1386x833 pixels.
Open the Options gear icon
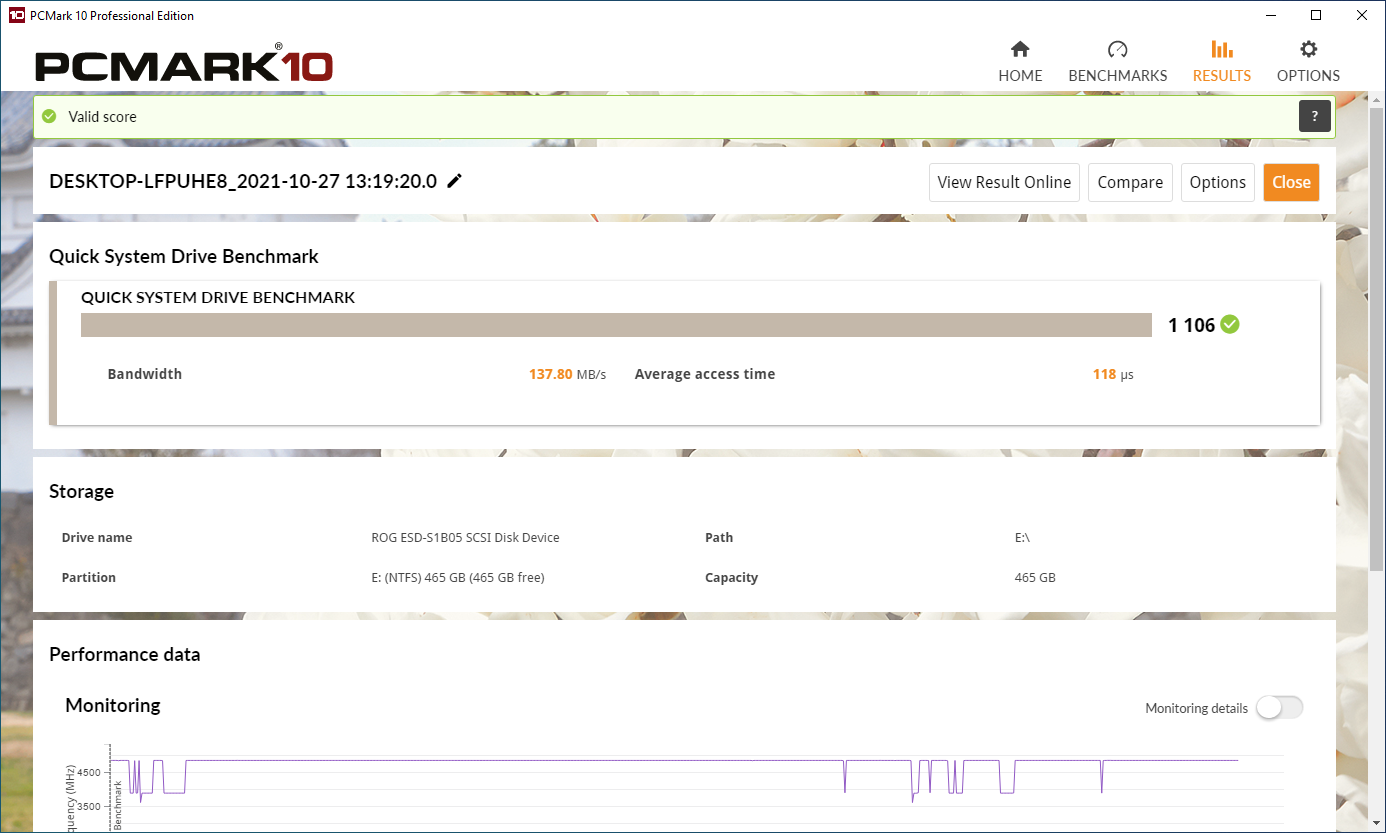1308,49
